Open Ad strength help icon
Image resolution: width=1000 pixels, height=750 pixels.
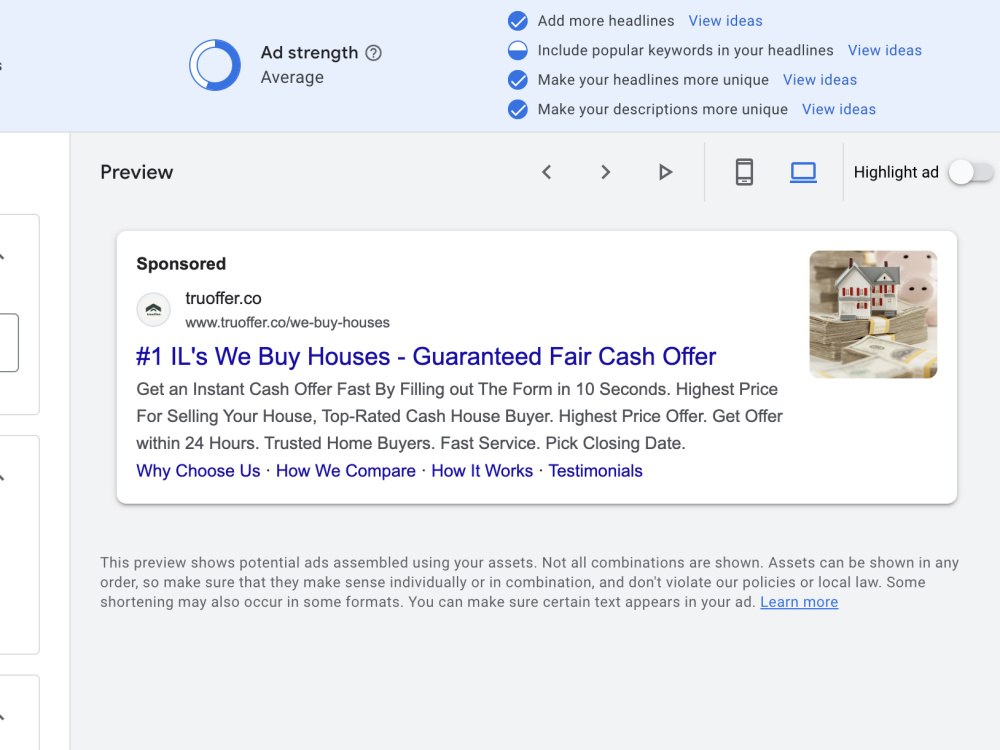[x=373, y=53]
